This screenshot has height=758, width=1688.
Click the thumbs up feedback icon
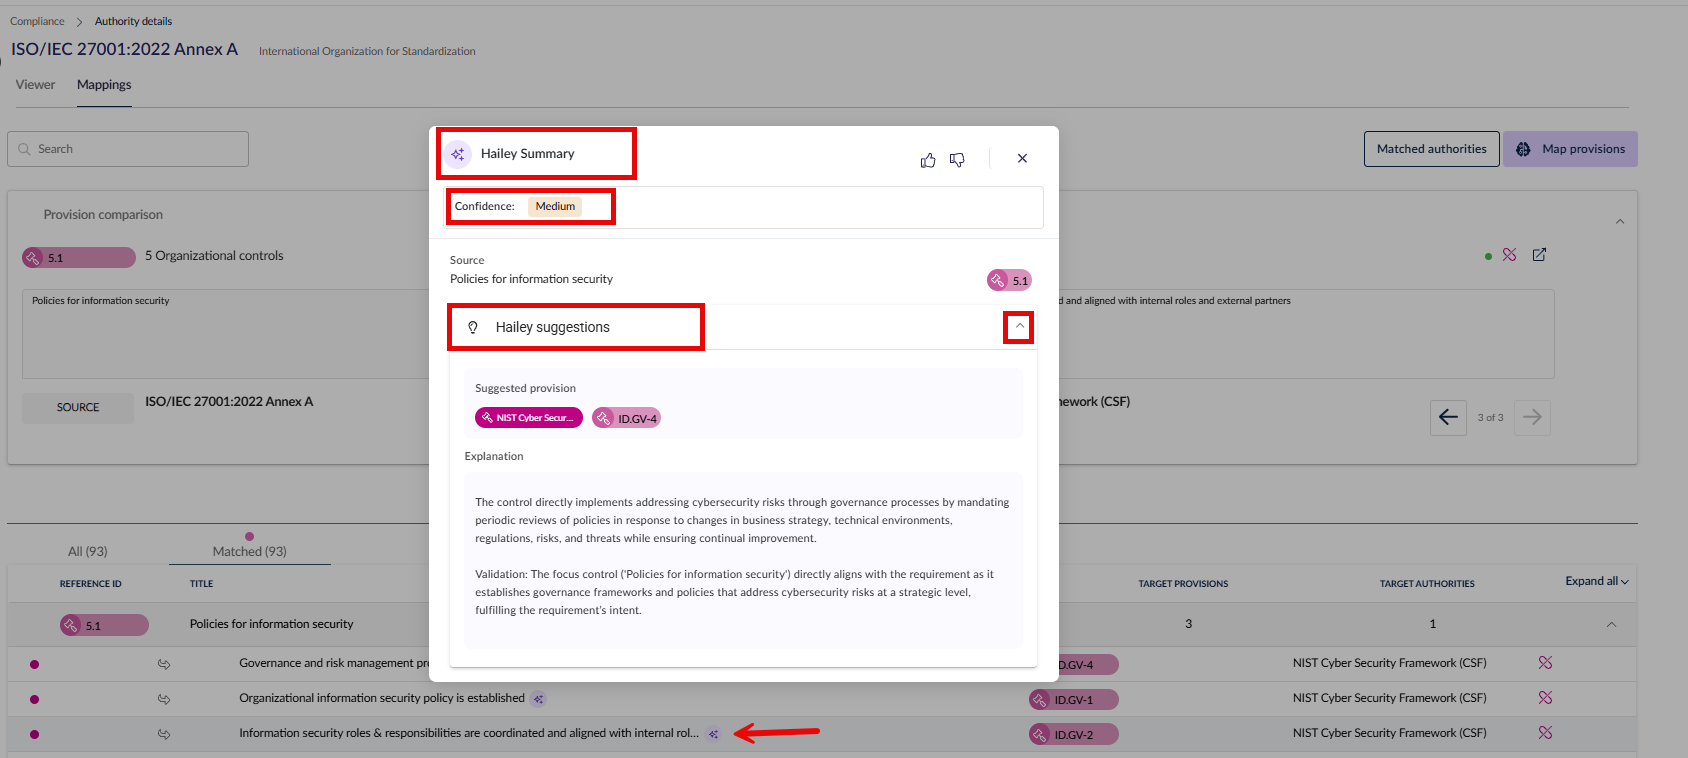point(928,160)
